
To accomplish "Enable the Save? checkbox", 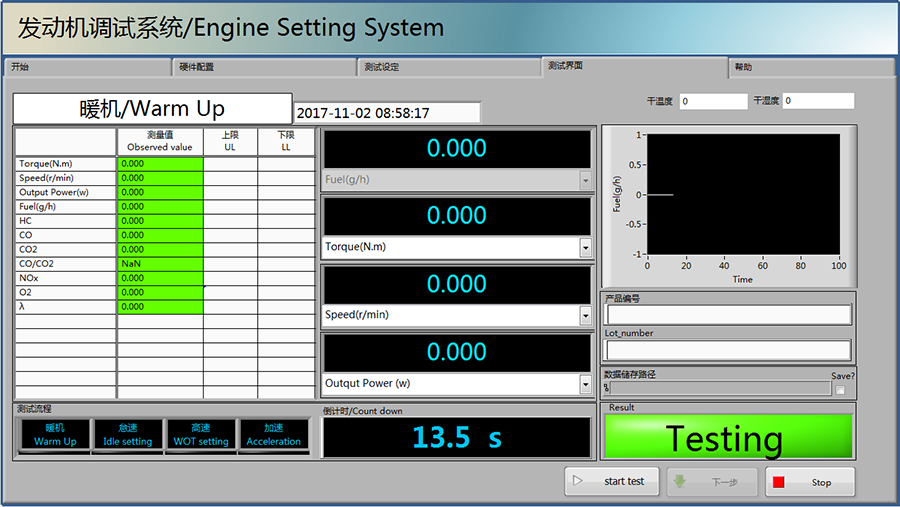I will point(840,389).
